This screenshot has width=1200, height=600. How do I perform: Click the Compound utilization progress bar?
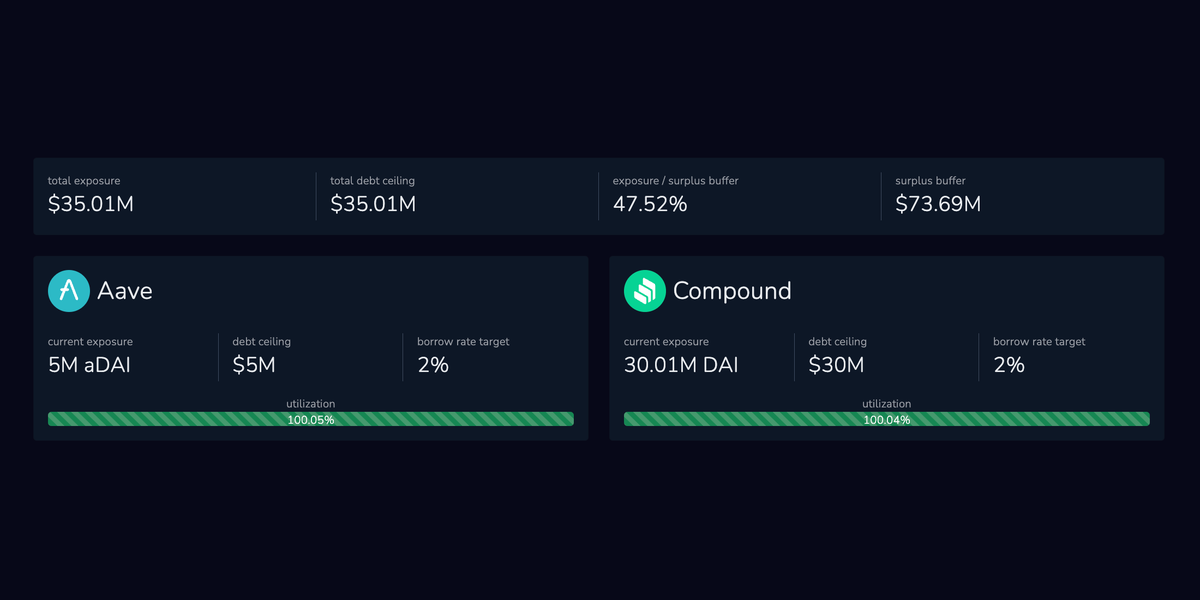click(x=887, y=419)
